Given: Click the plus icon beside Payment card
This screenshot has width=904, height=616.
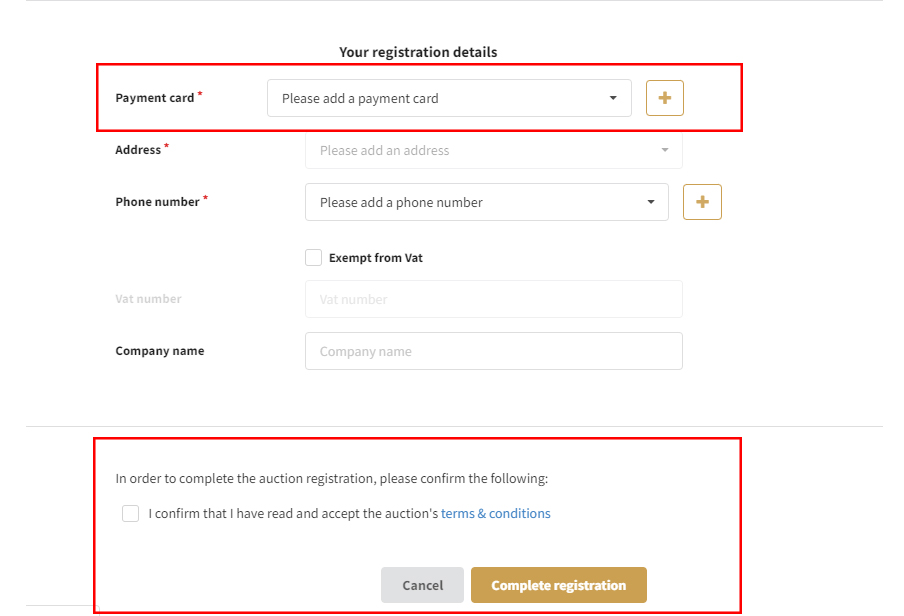Looking at the screenshot, I should tap(665, 98).
